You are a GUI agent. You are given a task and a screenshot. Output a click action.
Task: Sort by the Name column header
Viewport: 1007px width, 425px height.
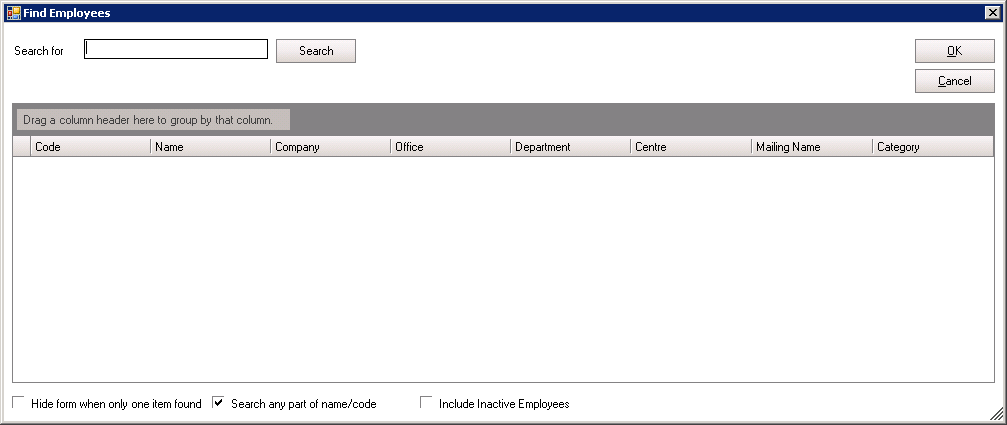click(x=210, y=147)
